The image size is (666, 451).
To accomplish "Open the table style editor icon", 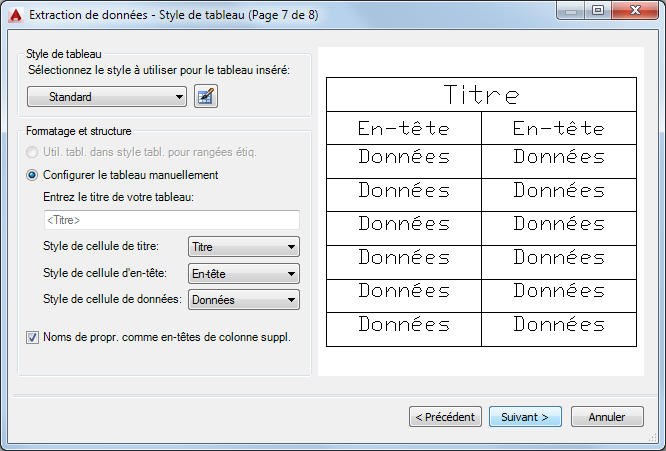I will click(x=206, y=97).
